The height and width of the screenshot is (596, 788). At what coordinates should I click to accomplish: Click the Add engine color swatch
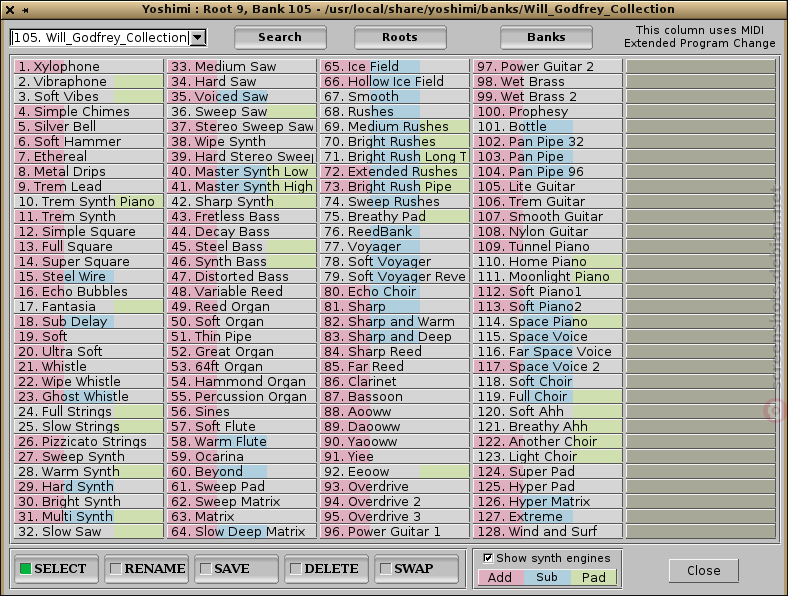pyautogui.click(x=501, y=577)
